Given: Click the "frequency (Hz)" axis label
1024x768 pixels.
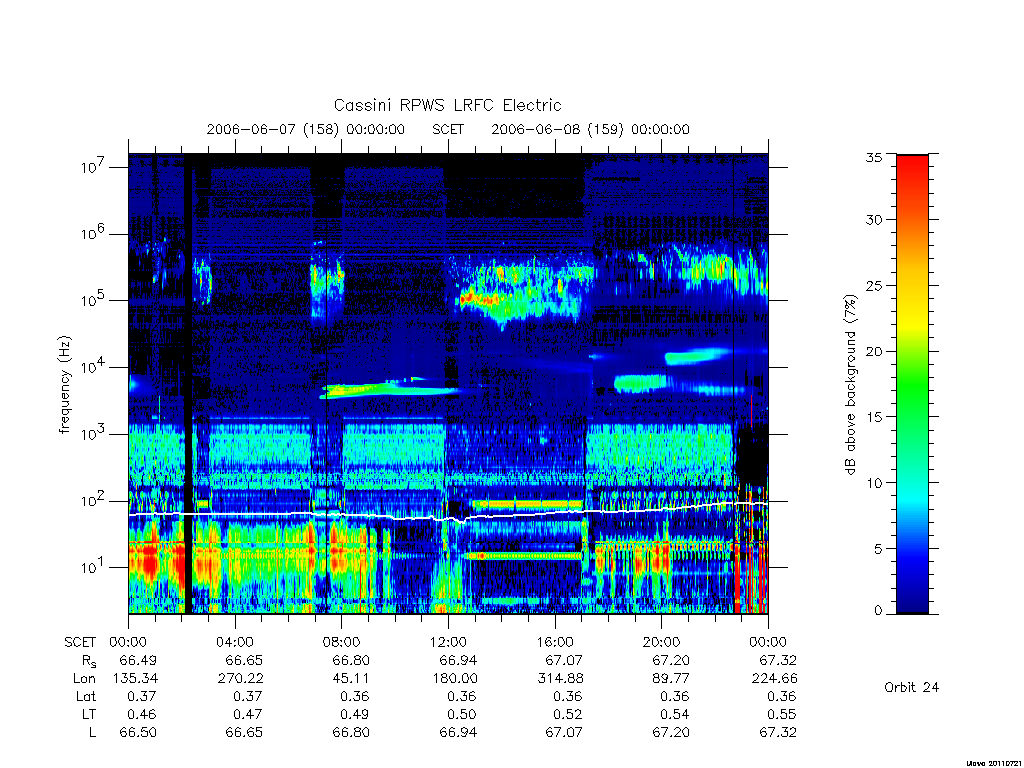Looking at the screenshot, I should (64, 384).
